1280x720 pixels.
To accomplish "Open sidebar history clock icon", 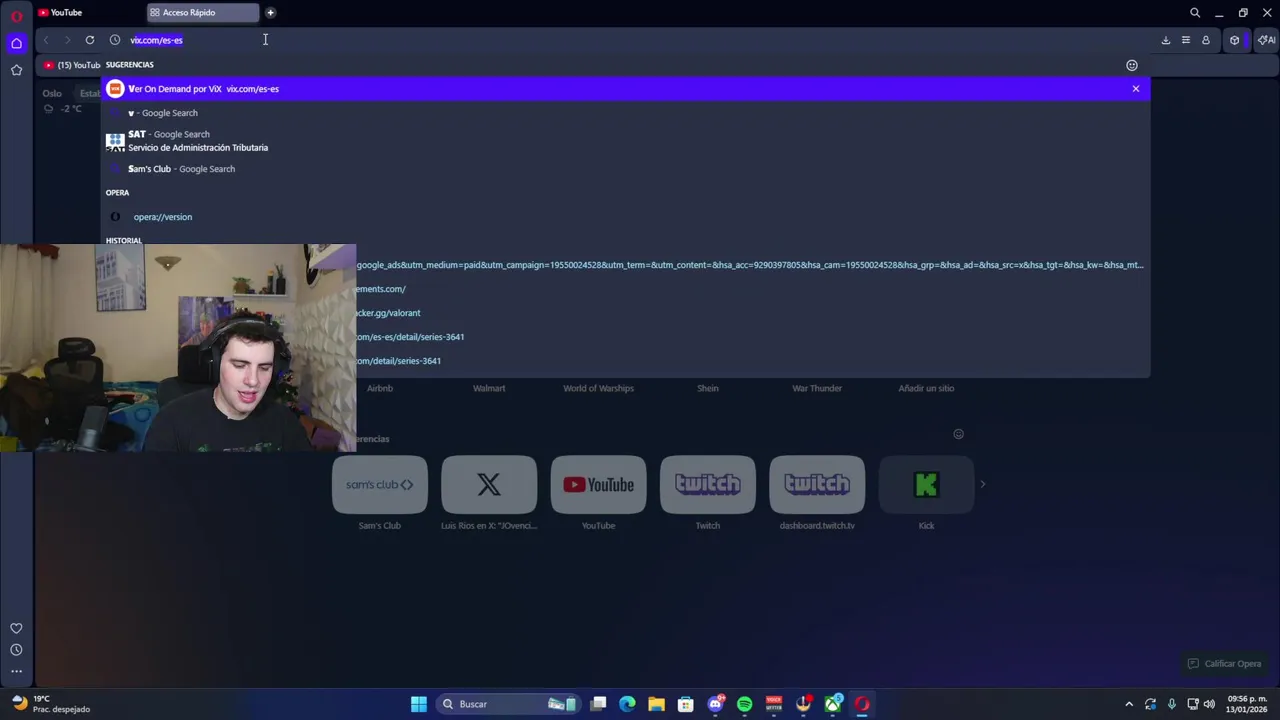I will [x=16, y=650].
